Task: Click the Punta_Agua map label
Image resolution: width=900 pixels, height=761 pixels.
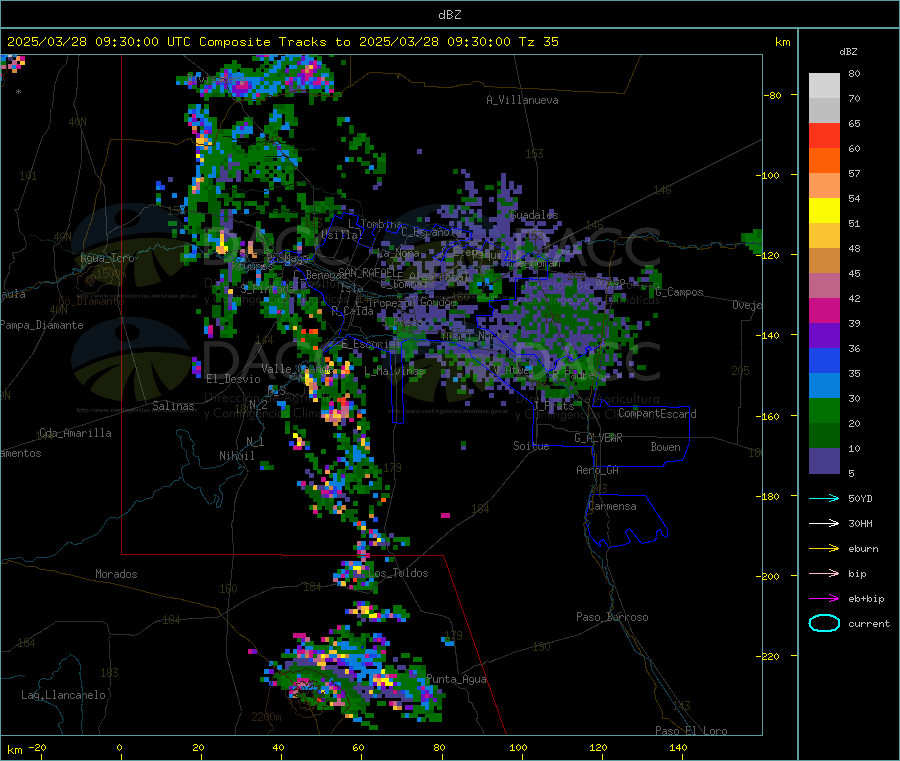Action: pos(456,679)
